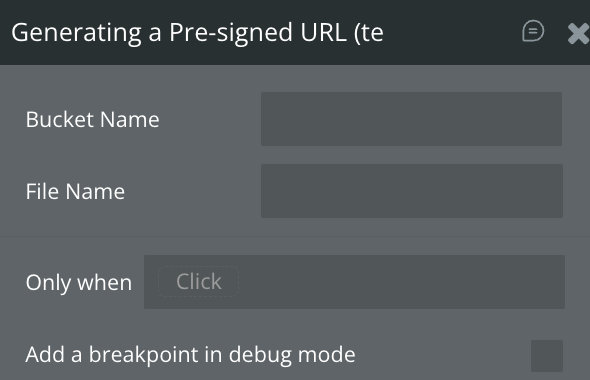The height and width of the screenshot is (380, 590).
Task: Click the divider line above Only when
Action: [x=295, y=237]
